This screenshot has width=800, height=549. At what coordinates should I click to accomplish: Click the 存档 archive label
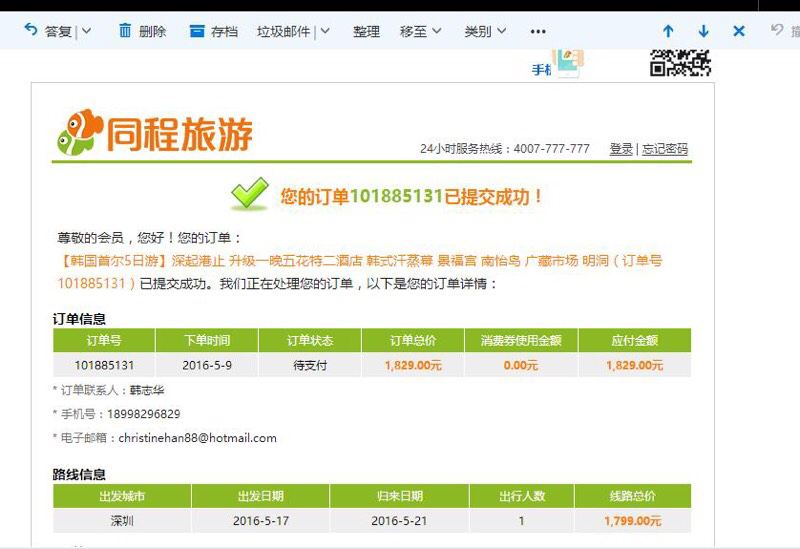(224, 32)
